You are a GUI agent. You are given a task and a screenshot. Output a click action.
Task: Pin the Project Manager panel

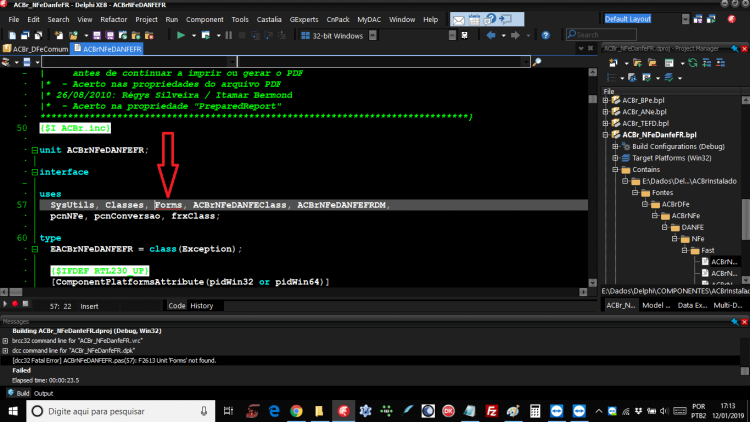coord(735,49)
